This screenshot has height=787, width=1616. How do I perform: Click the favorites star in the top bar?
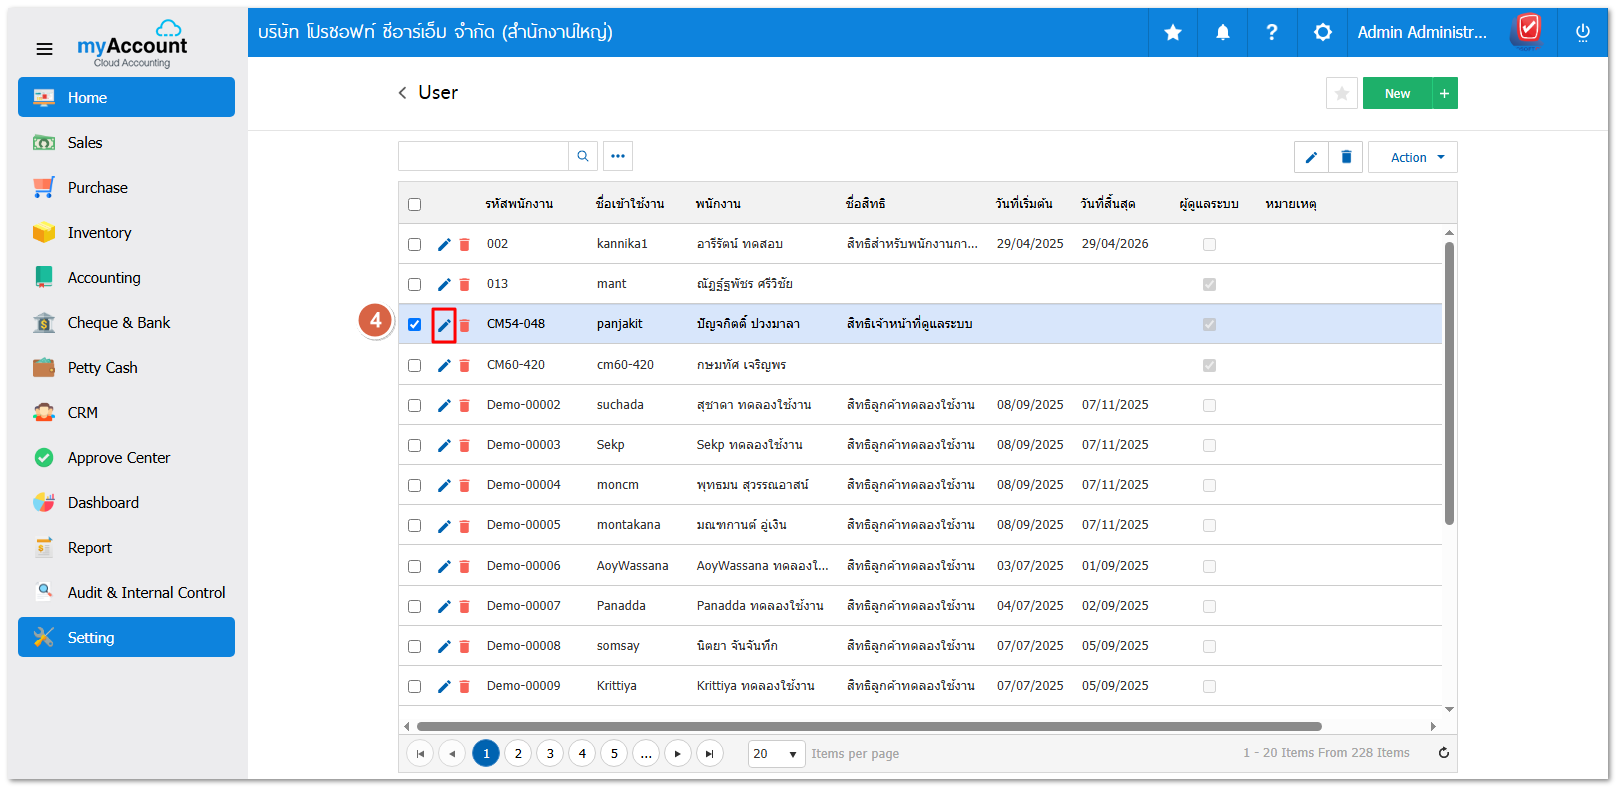pos(1172,33)
